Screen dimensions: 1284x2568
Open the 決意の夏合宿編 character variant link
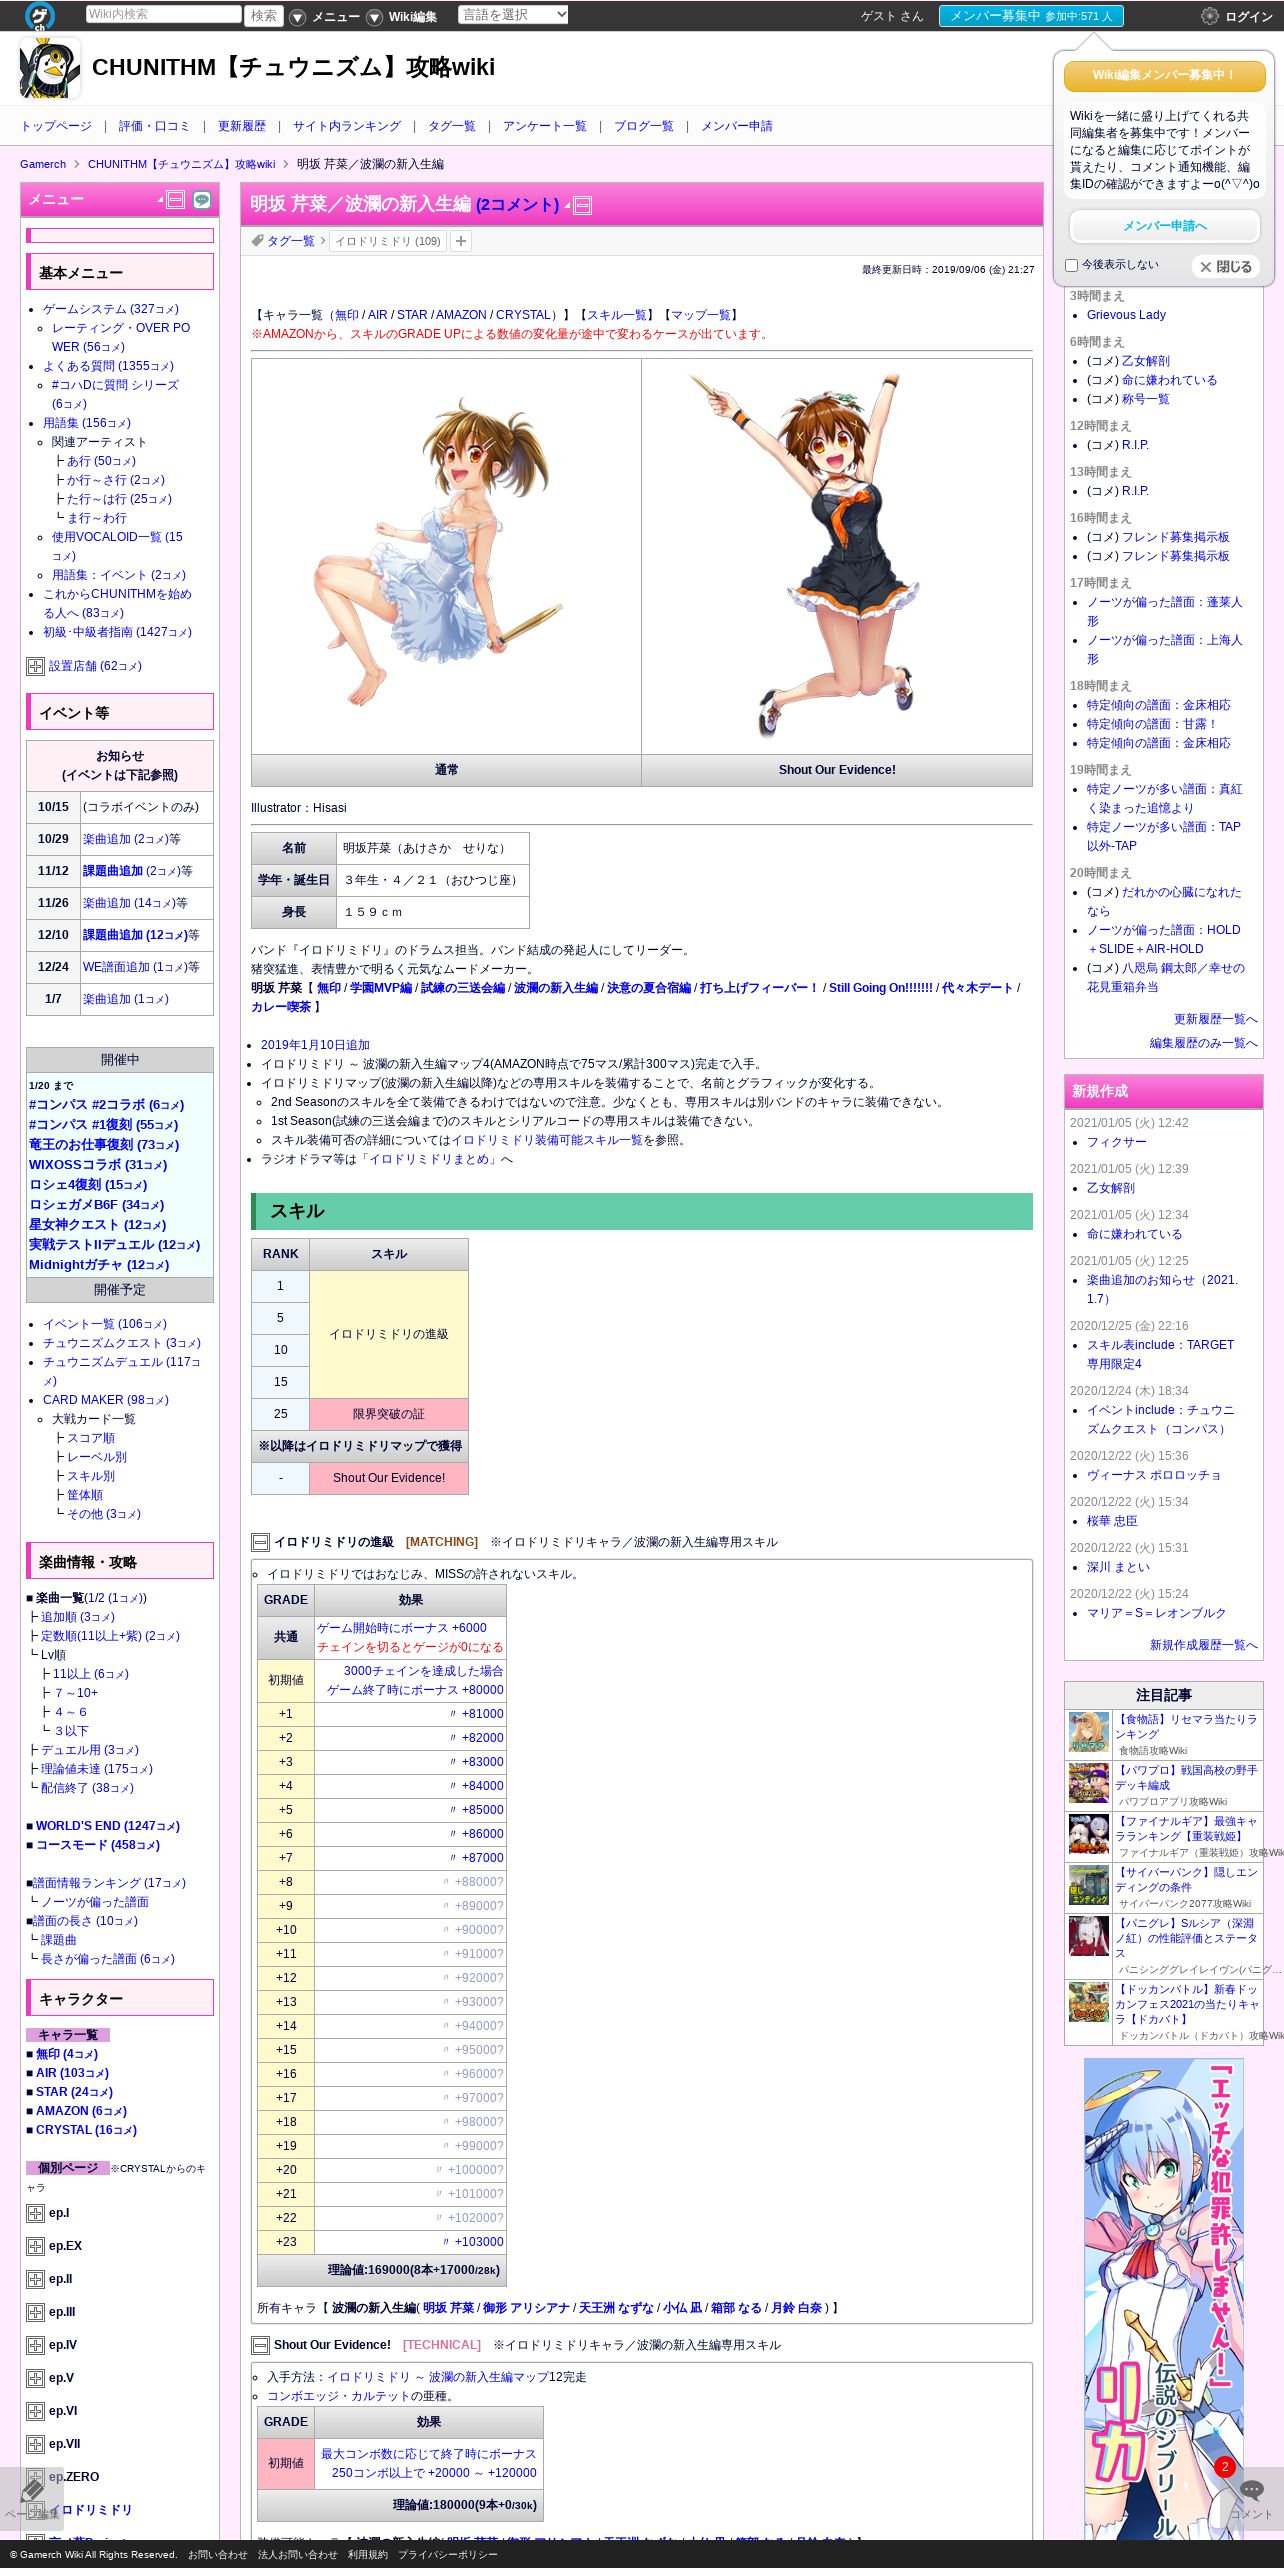[x=649, y=988]
